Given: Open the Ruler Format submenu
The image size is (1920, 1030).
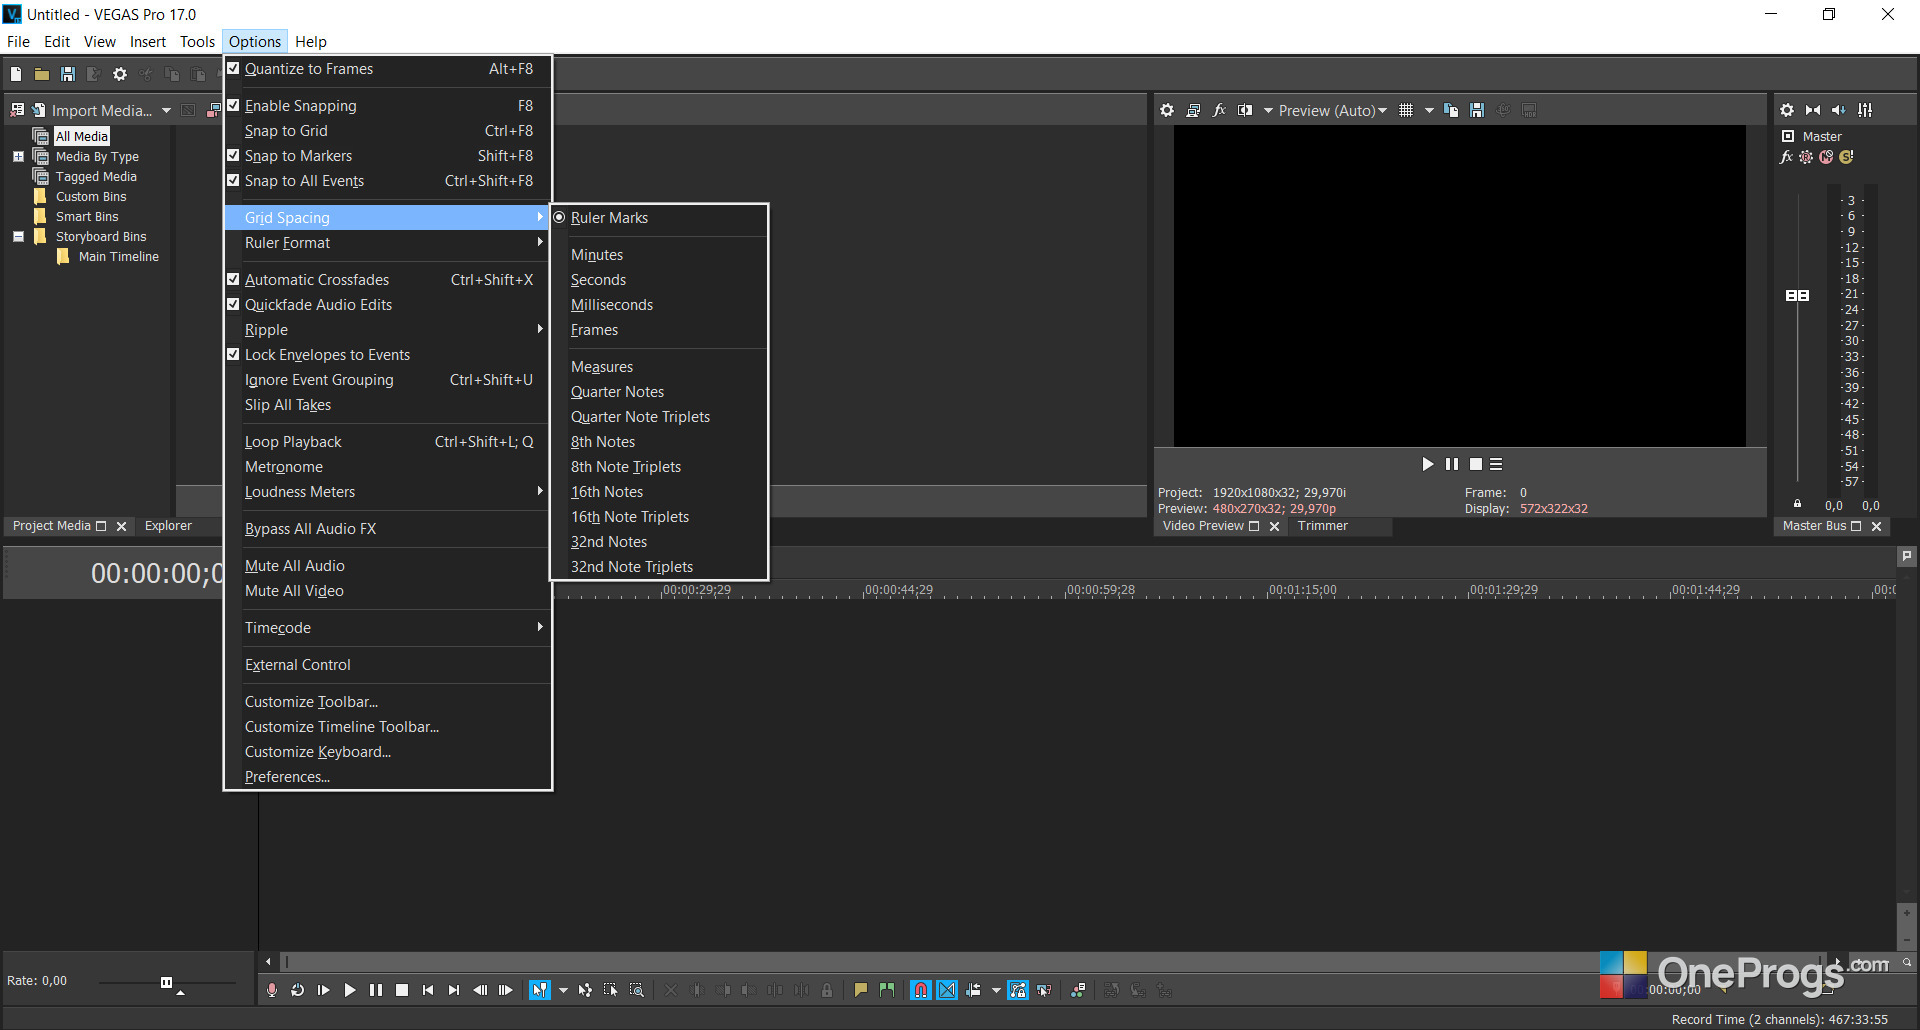Looking at the screenshot, I should 388,243.
